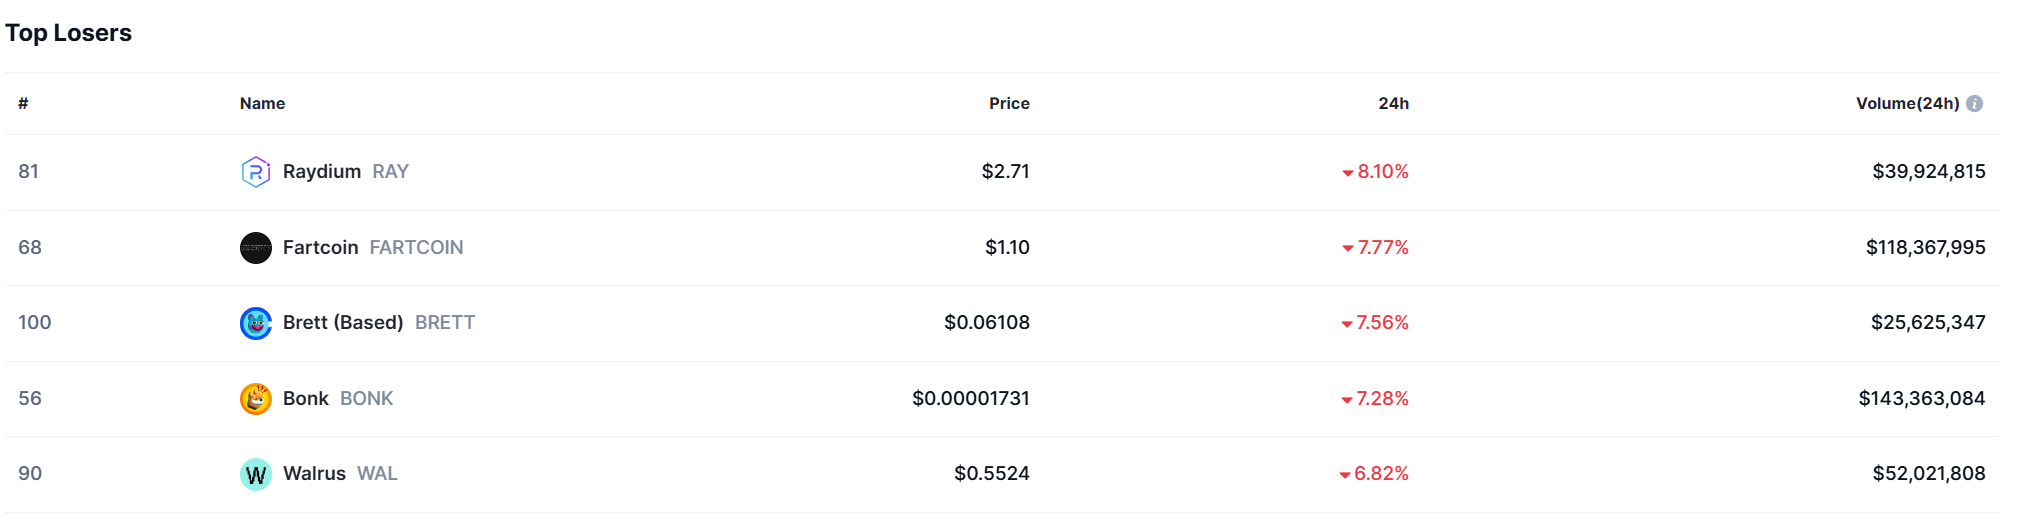Open the Brett (Based) name link
This screenshot has height=524, width=2020.
pyautogui.click(x=342, y=323)
